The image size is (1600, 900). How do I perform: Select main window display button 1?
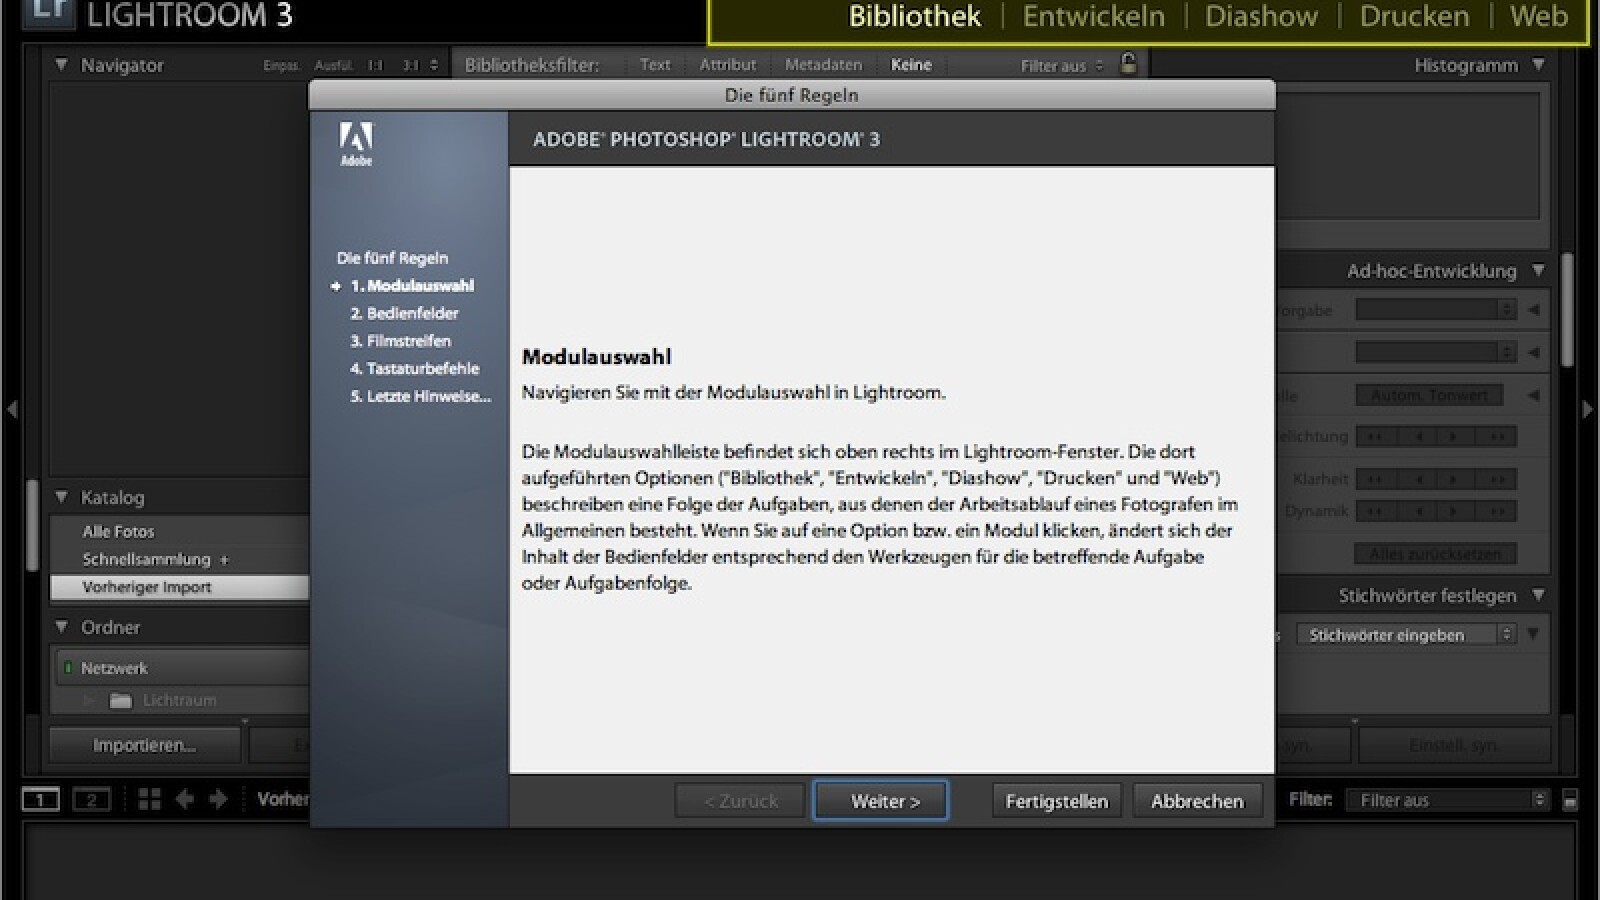[41, 799]
